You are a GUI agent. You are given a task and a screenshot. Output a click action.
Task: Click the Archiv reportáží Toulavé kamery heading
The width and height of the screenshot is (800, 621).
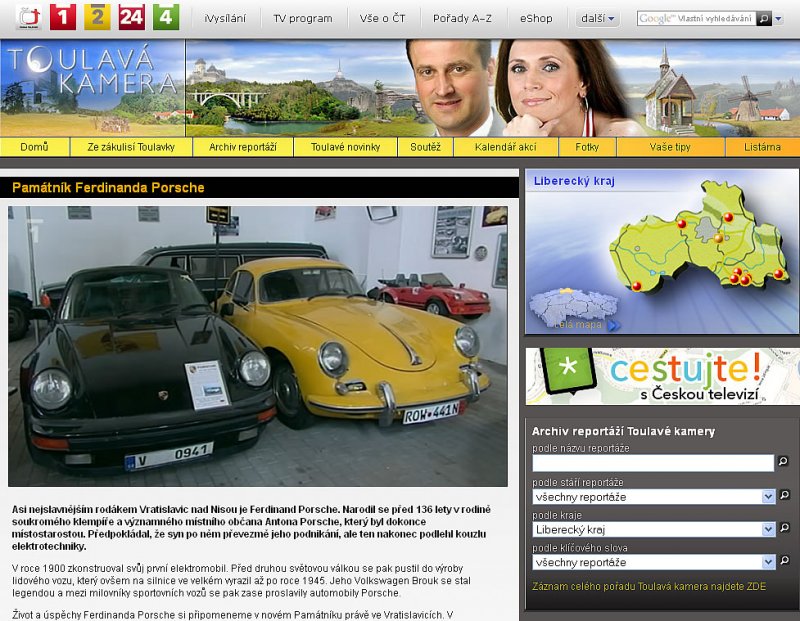click(x=623, y=432)
